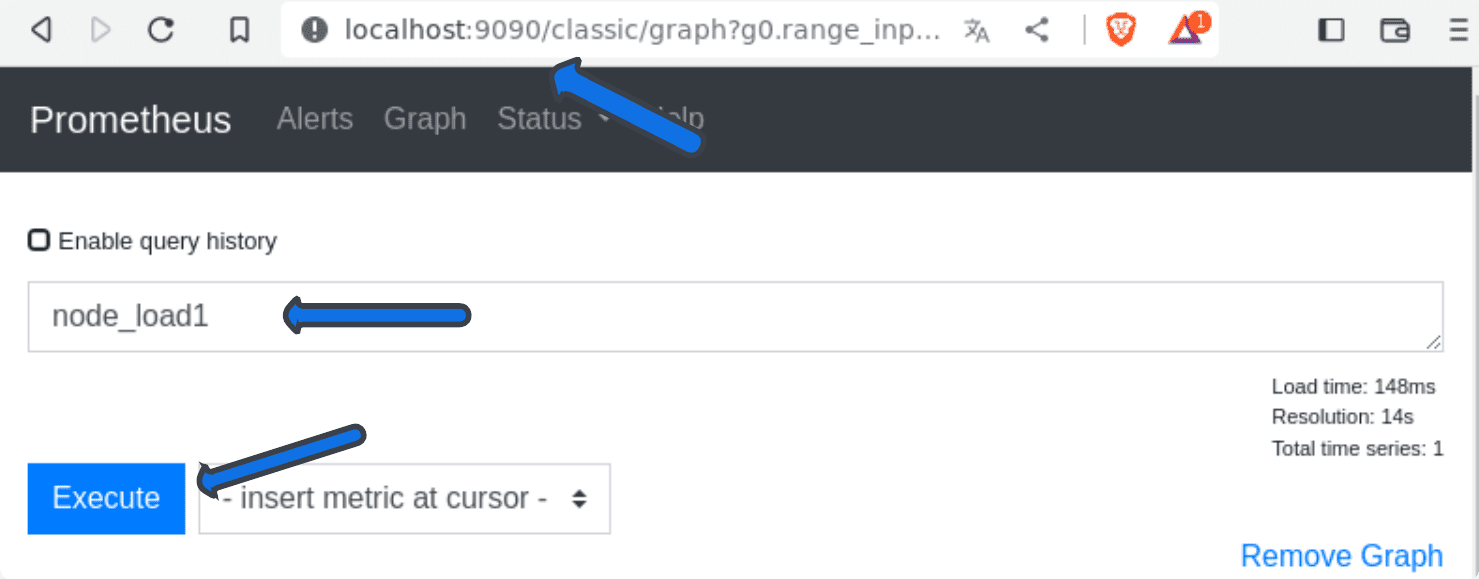Image resolution: width=1479 pixels, height=579 pixels.
Task: Click the Brave Rewards triangle icon
Action: coord(1186,31)
